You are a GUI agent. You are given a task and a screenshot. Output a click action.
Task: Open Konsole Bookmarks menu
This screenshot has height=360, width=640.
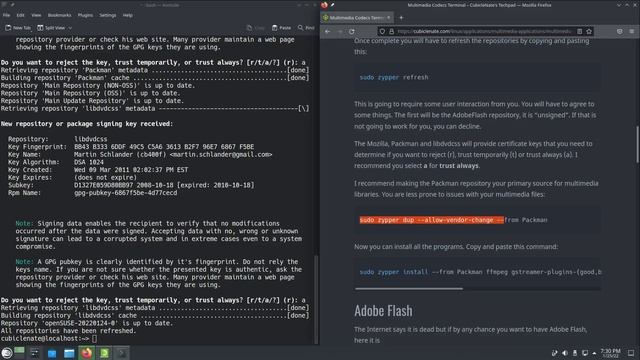pos(60,15)
